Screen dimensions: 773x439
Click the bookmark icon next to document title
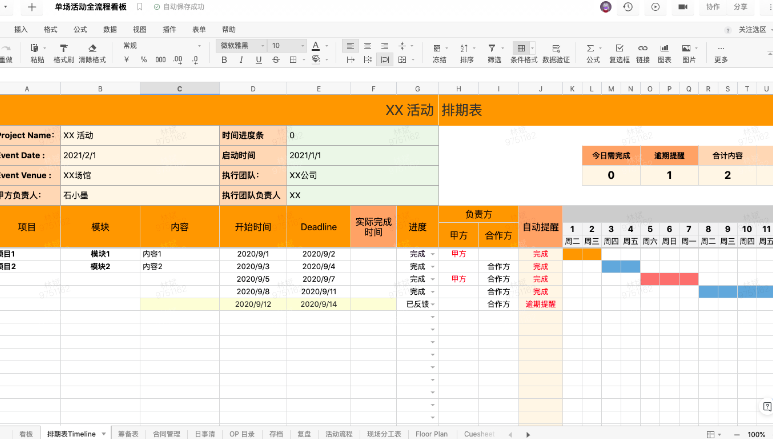tap(140, 7)
